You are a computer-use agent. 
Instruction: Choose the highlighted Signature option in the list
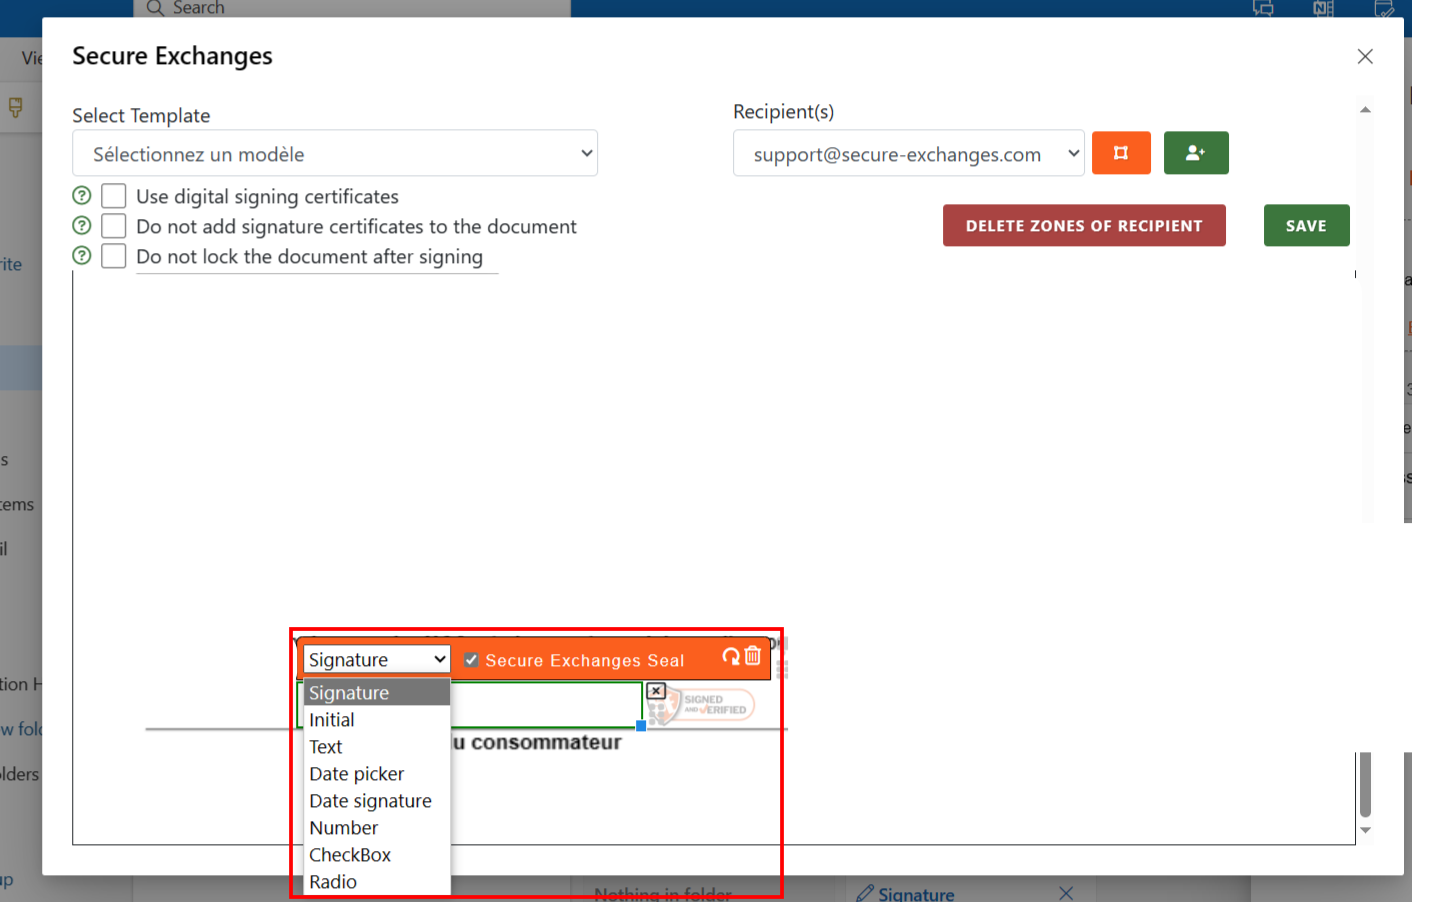pyautogui.click(x=377, y=692)
